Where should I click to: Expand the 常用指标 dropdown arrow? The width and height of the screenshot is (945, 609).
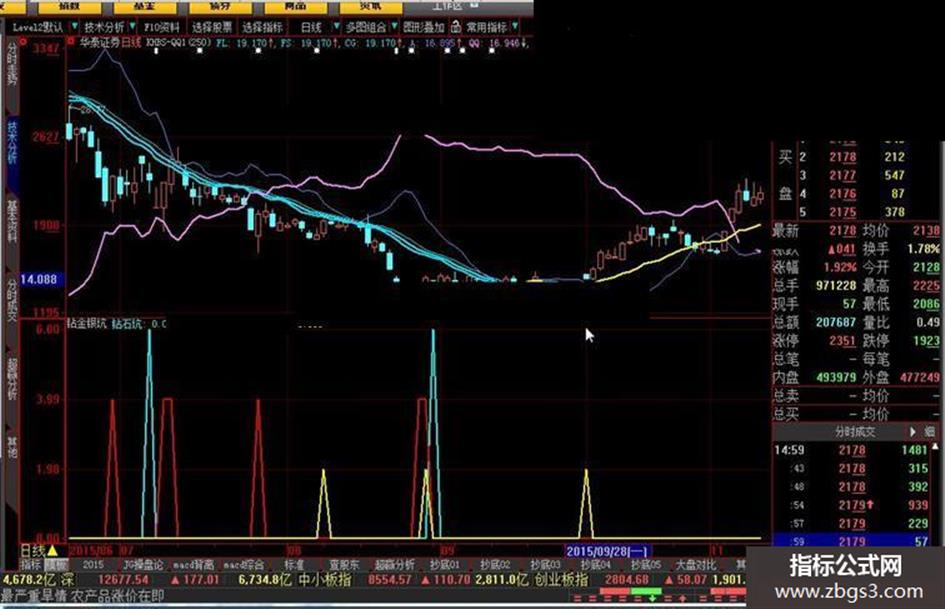pyautogui.click(x=515, y=27)
